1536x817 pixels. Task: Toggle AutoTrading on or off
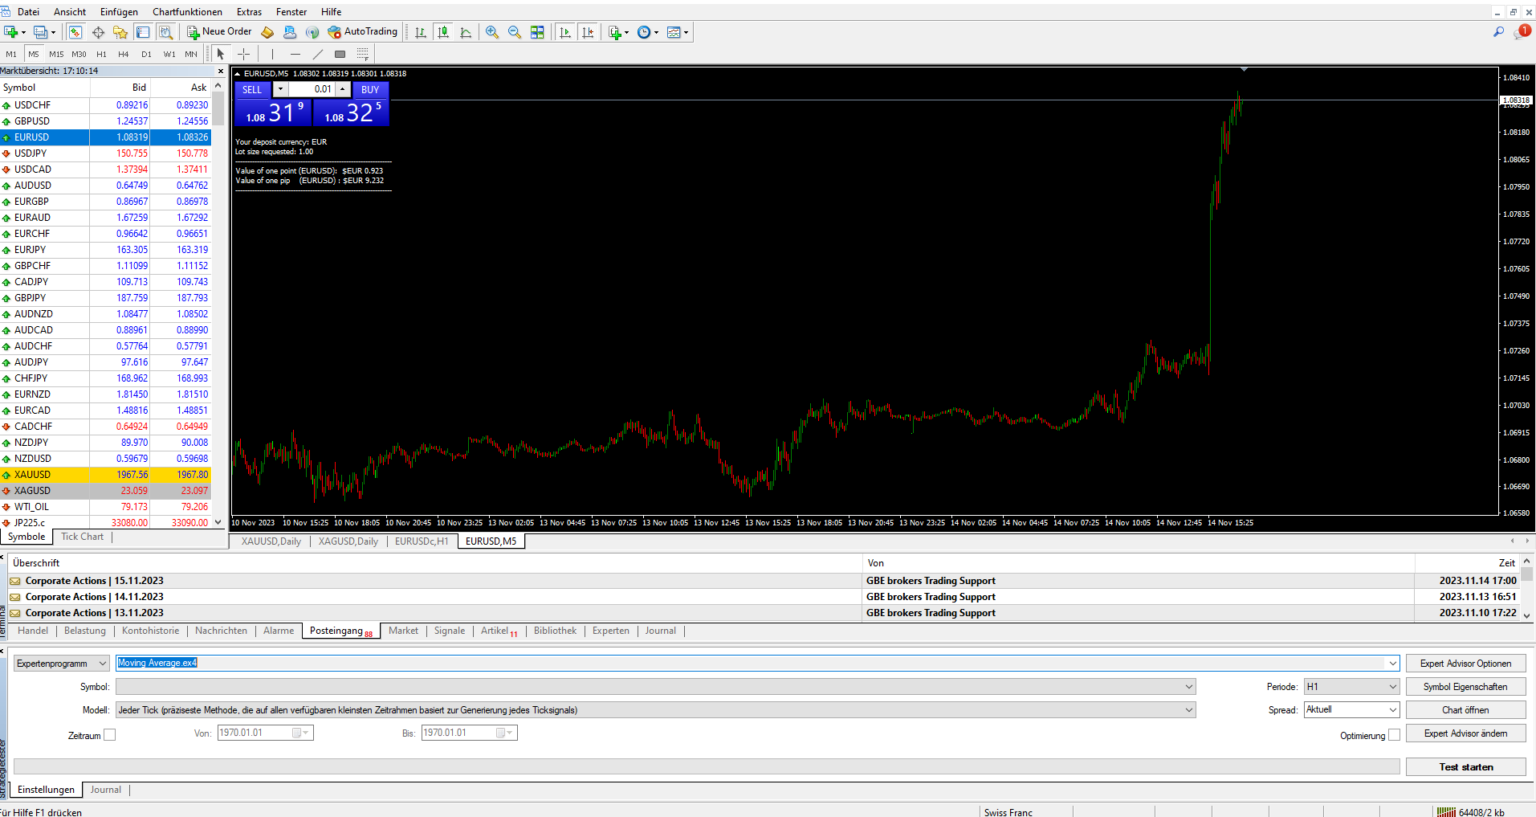(x=362, y=31)
